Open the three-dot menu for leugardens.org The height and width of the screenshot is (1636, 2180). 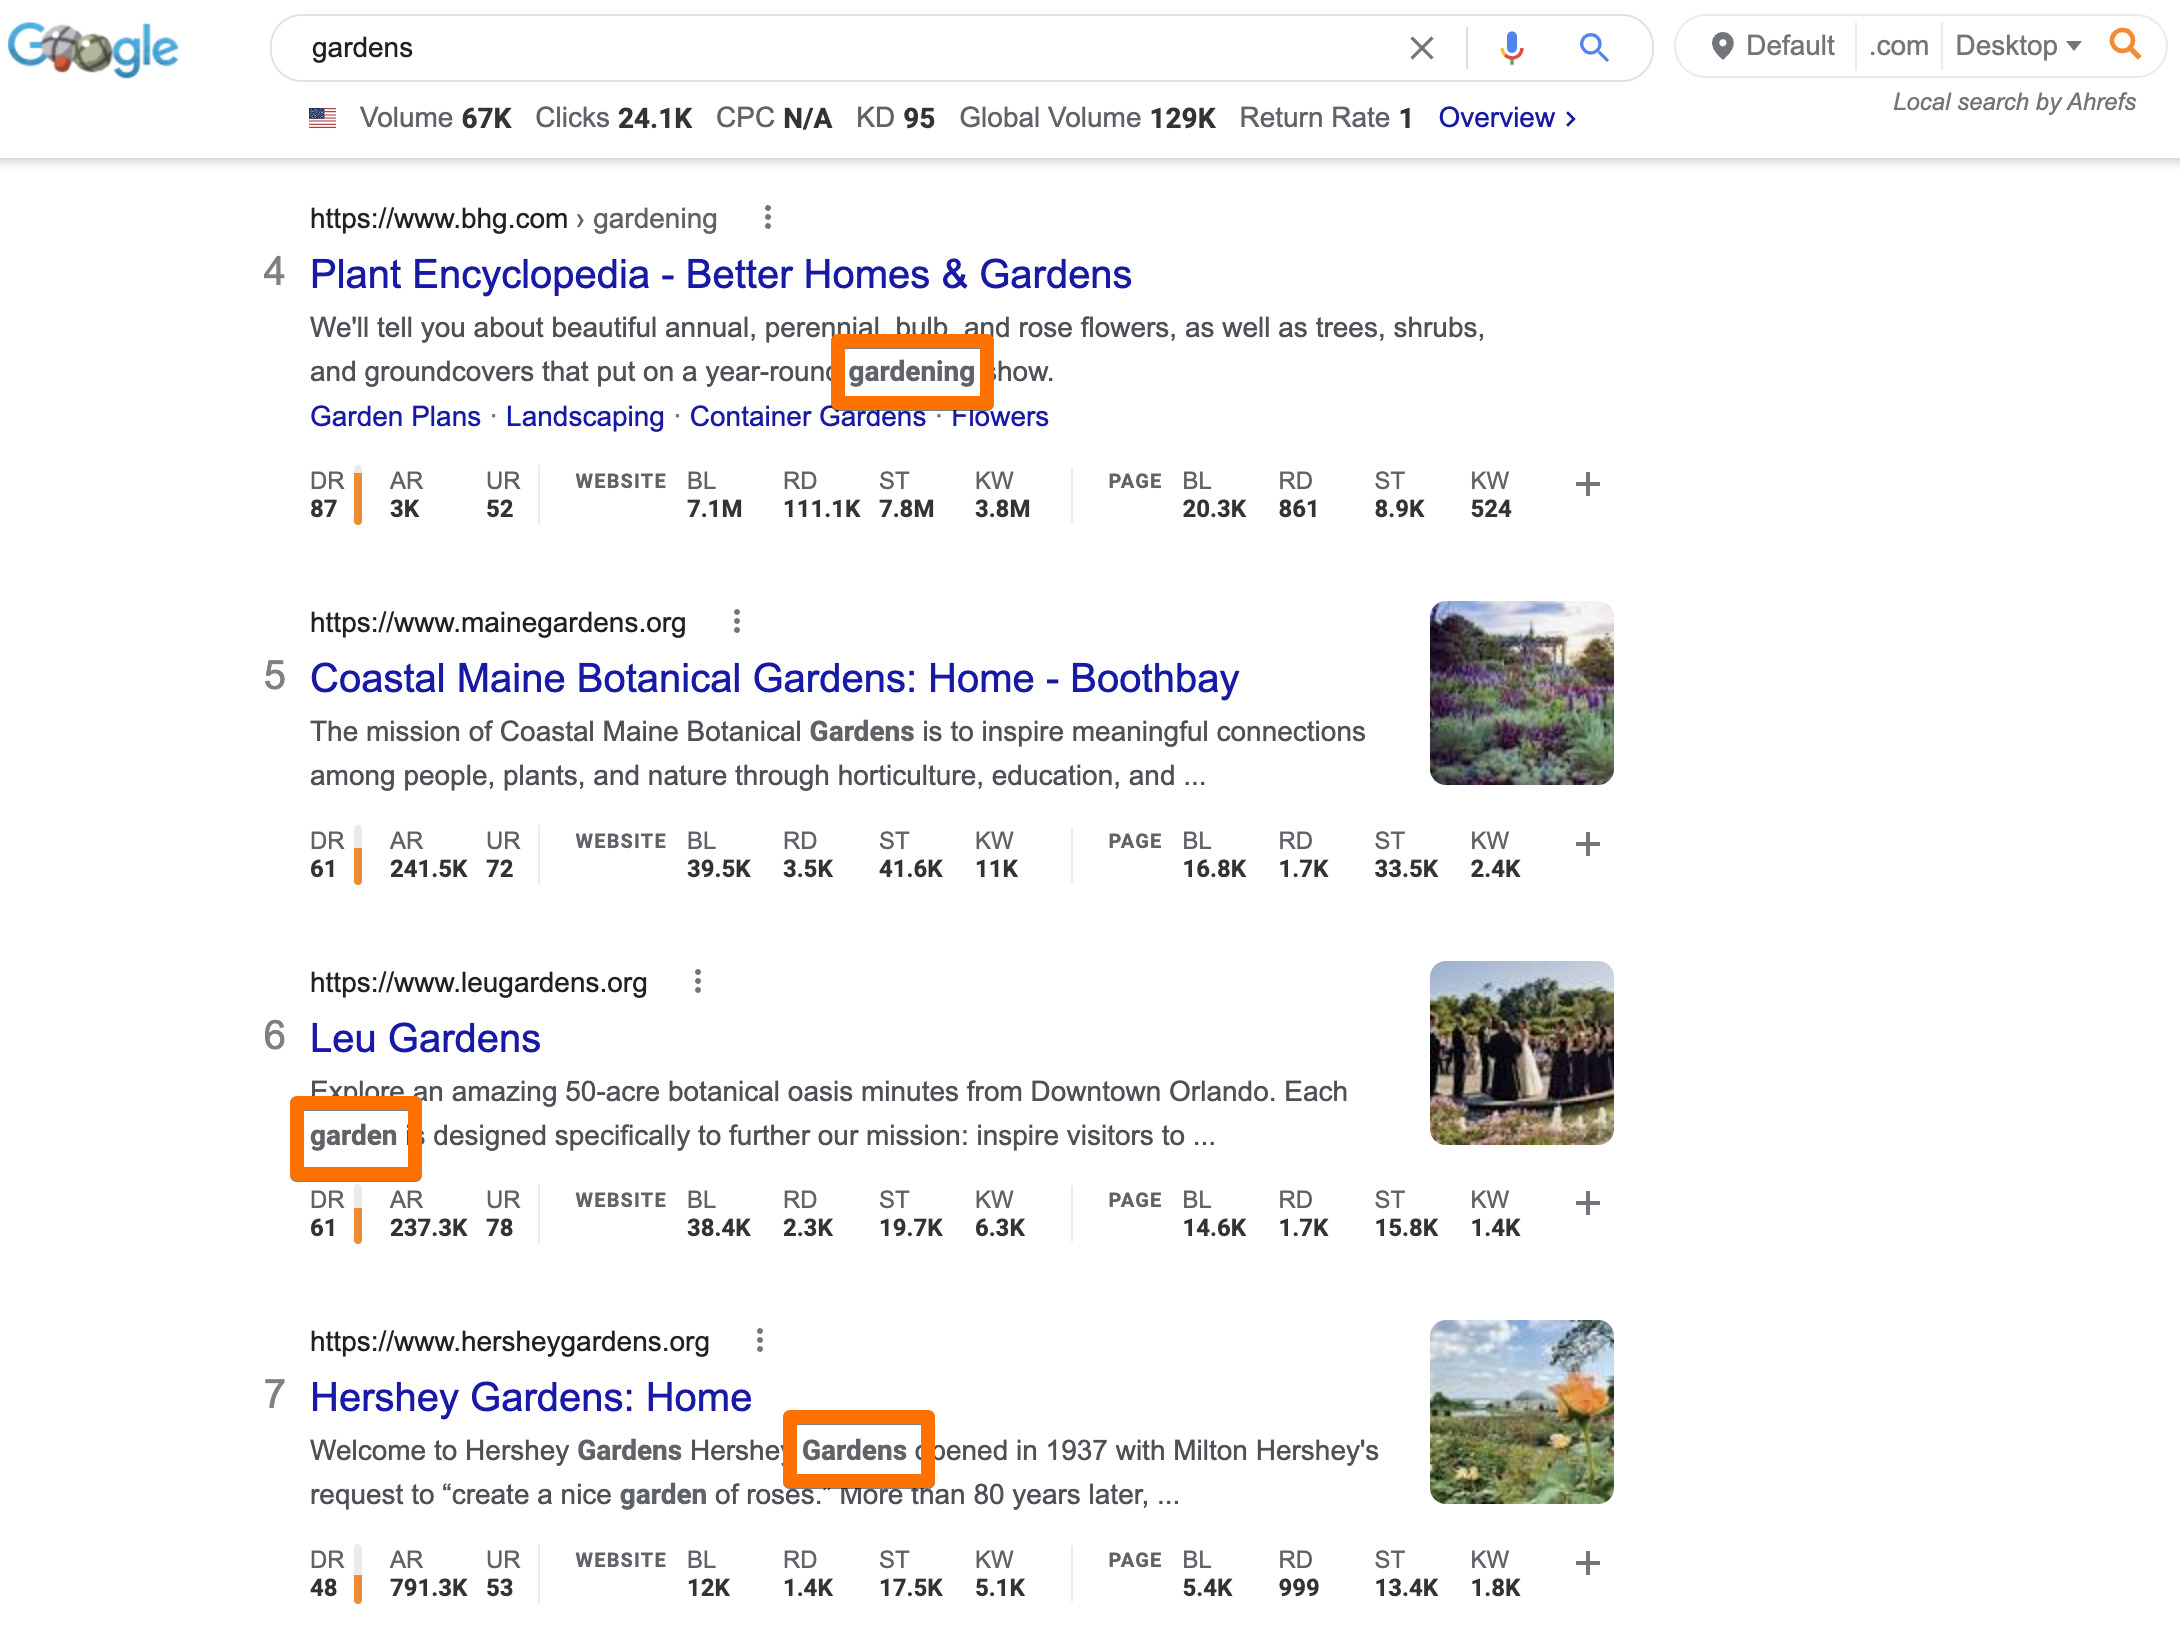pos(698,982)
